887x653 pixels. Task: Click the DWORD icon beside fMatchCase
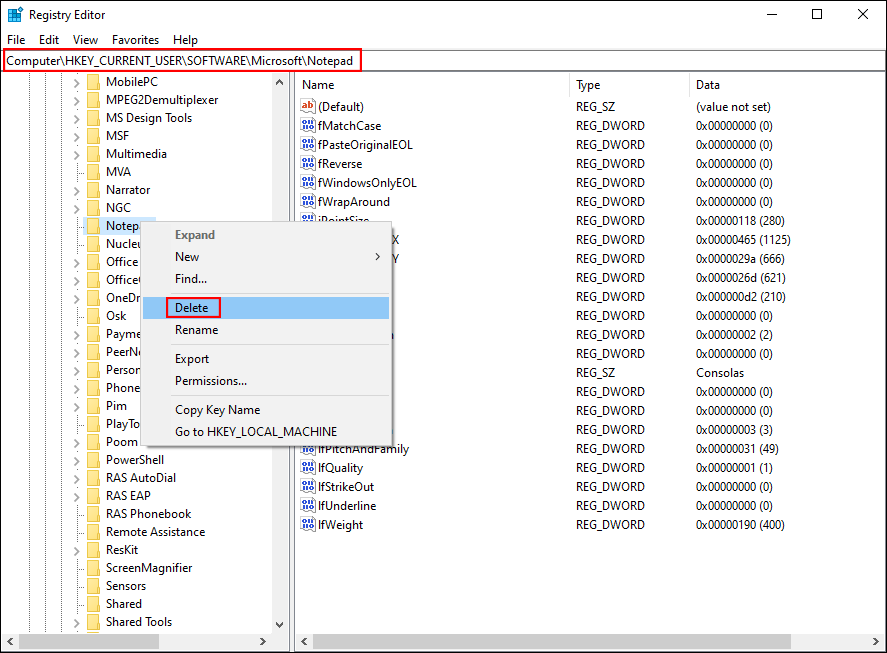point(308,126)
